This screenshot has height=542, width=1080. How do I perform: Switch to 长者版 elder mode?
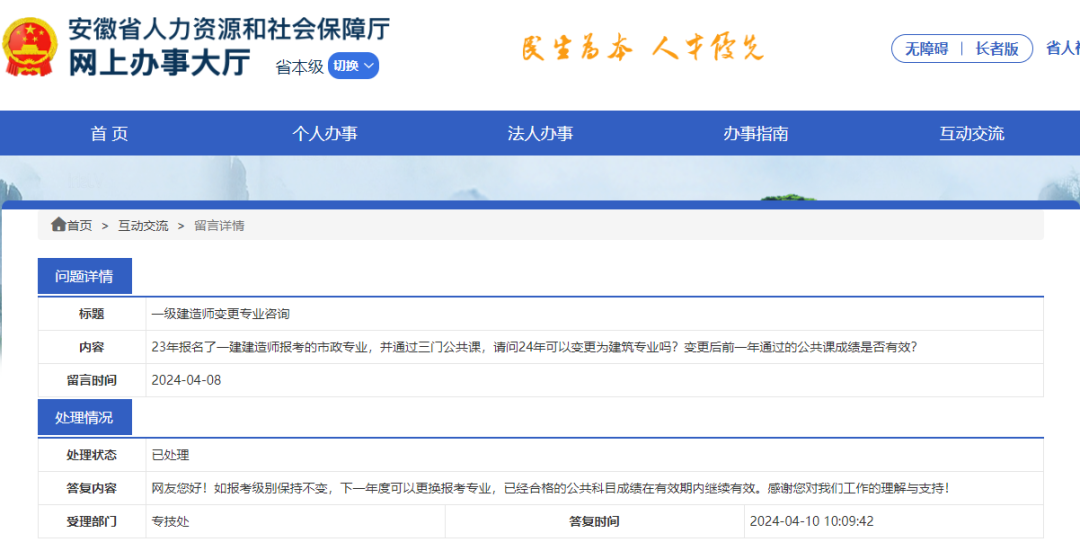tap(997, 49)
